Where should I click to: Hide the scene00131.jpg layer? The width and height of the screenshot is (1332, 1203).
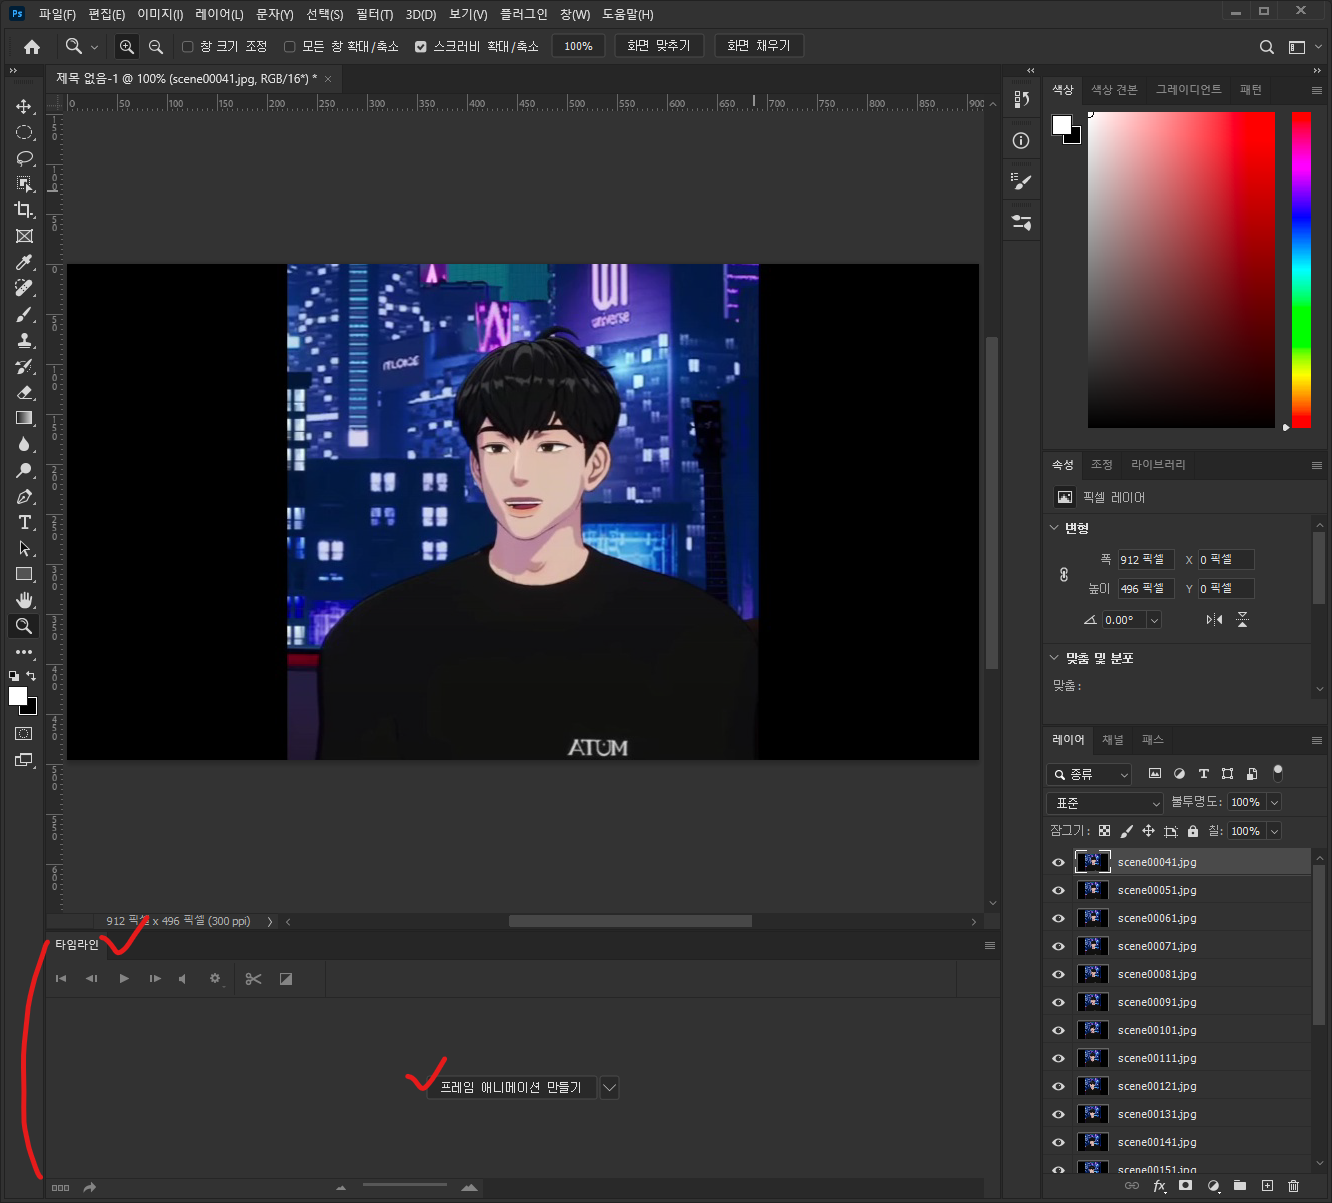click(1058, 1114)
